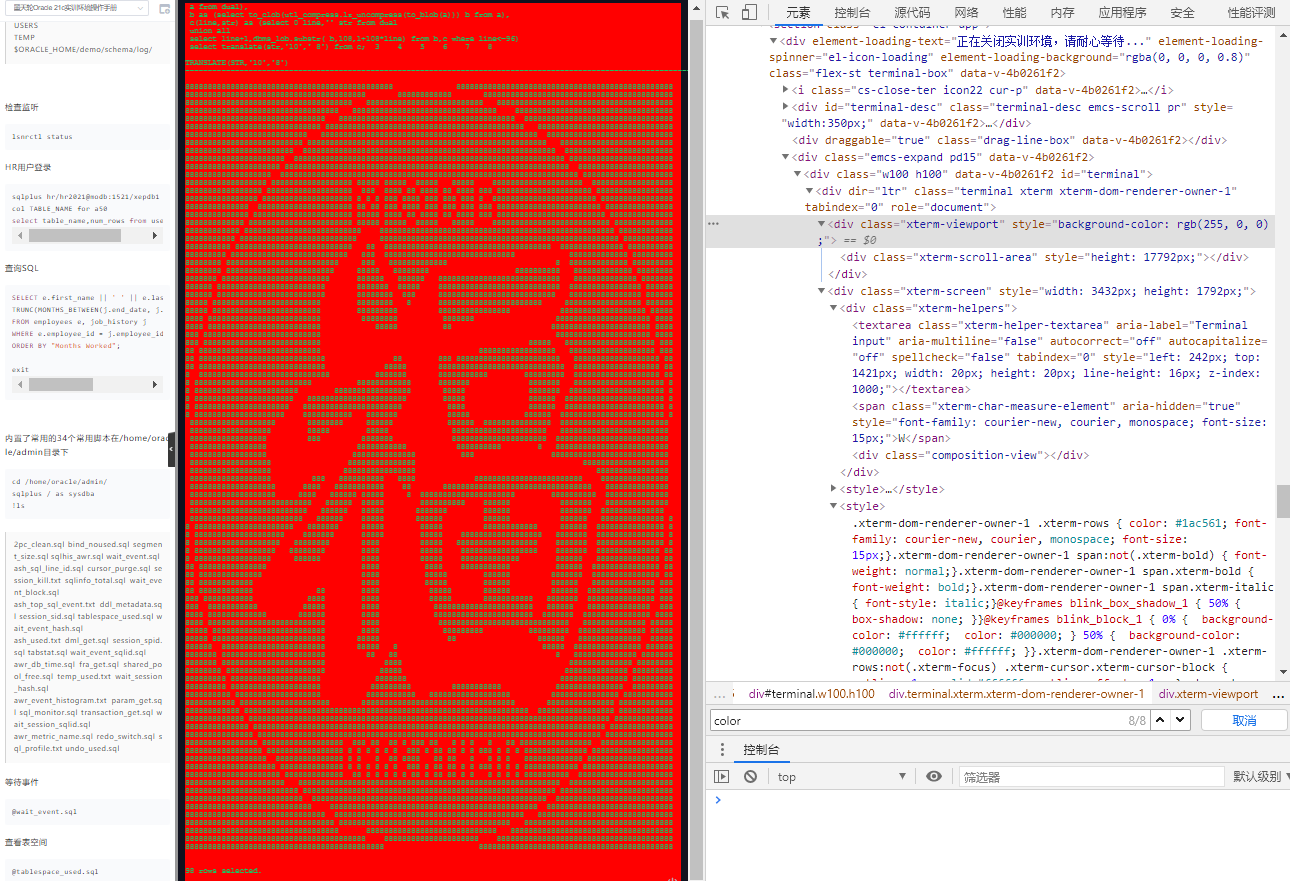Switch to the 性能评测 tab

[x=1251, y=13]
